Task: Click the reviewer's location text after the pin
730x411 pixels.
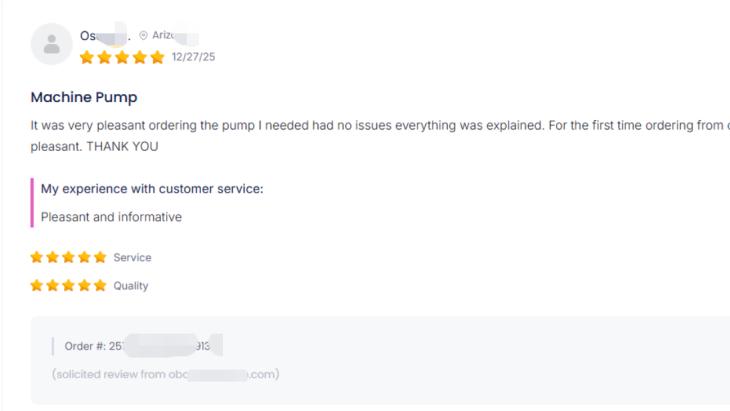Action: coord(164,35)
